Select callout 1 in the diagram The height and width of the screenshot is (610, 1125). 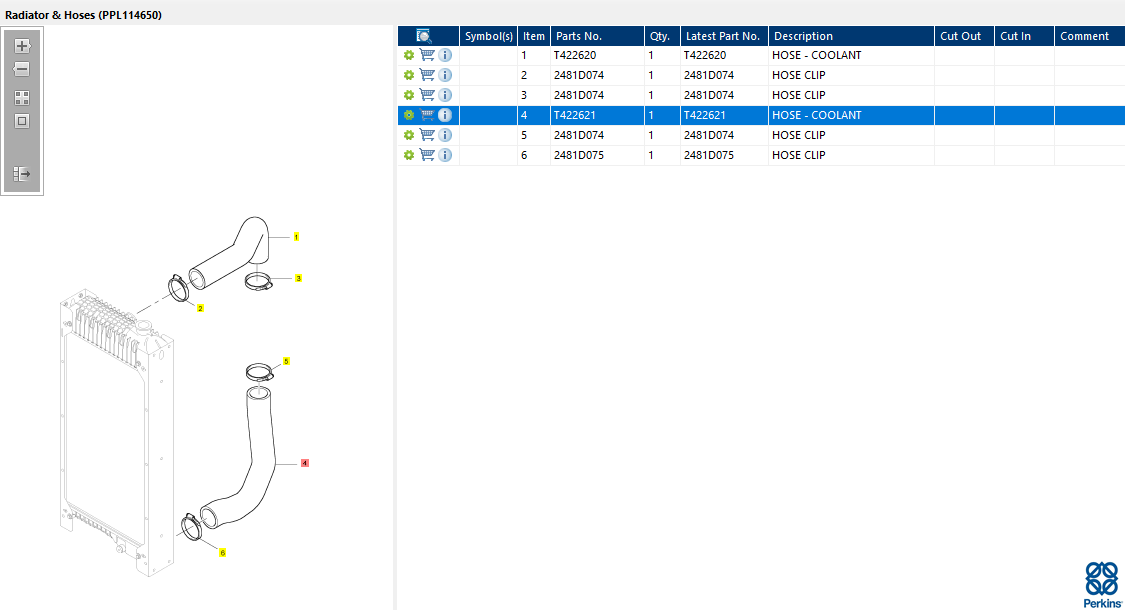click(x=296, y=237)
